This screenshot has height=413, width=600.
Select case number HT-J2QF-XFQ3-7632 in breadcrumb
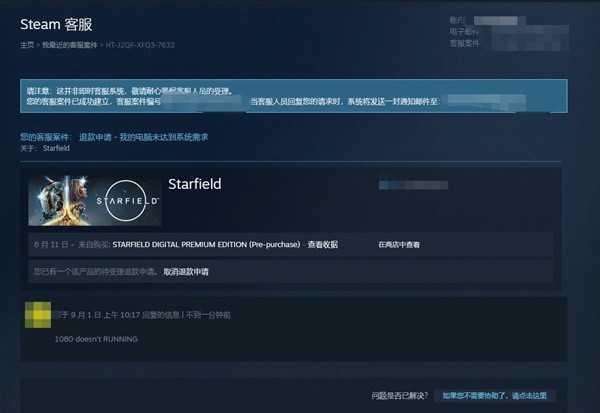click(140, 45)
